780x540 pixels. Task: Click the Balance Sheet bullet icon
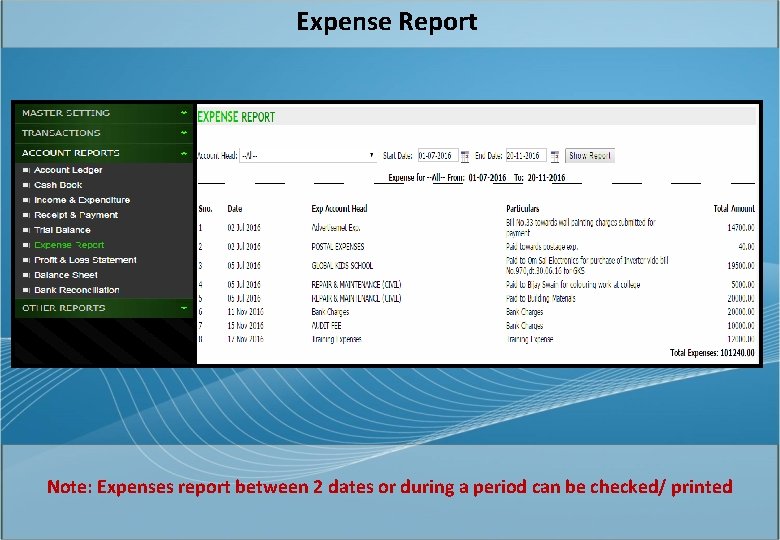click(x=26, y=275)
